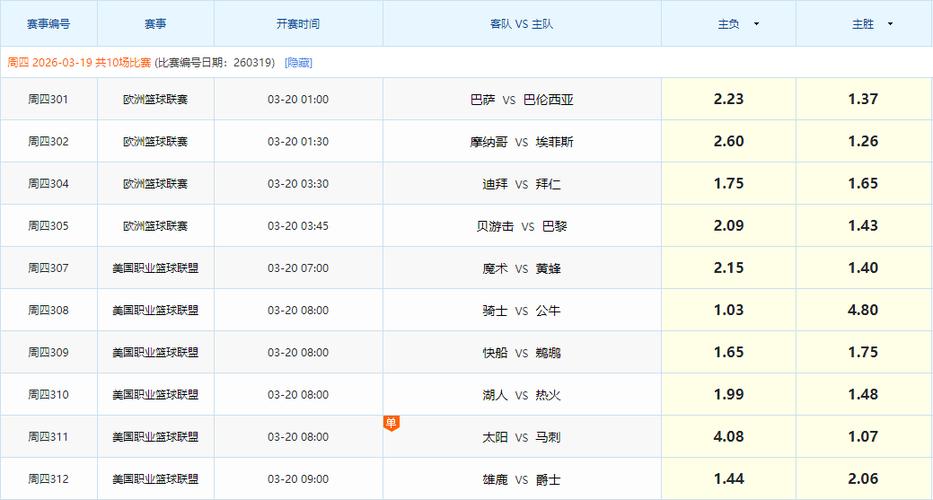Click the 赛事 column header
Viewport: 933px width, 500px height.
click(155, 24)
